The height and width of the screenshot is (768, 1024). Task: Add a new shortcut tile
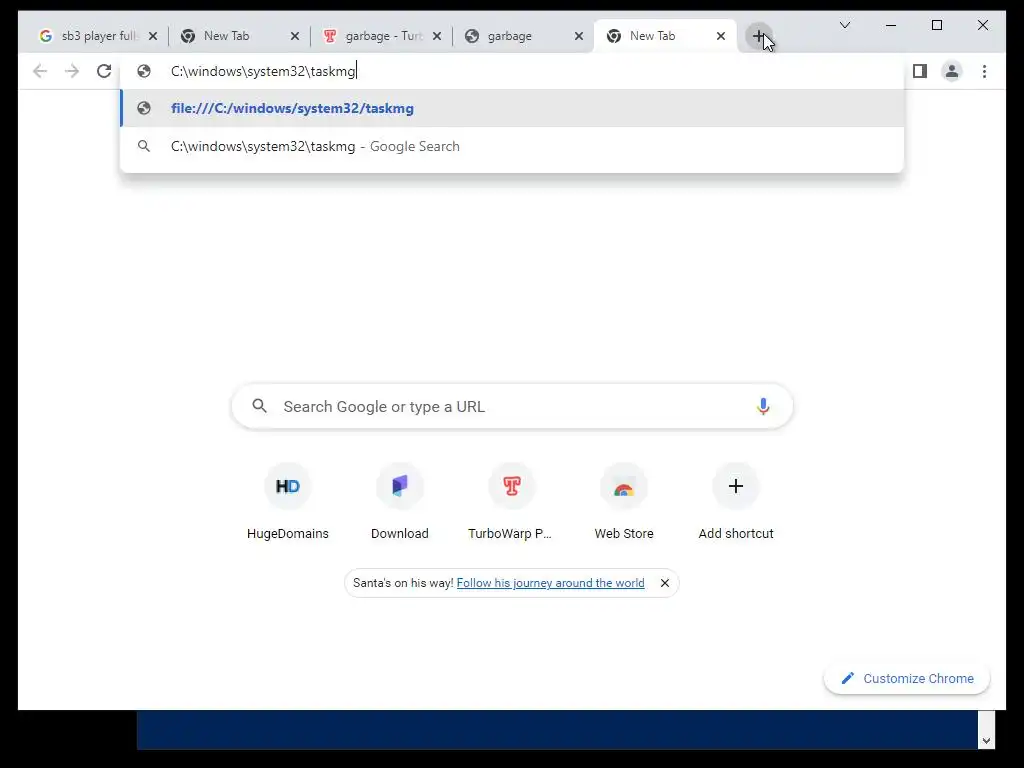coord(736,502)
